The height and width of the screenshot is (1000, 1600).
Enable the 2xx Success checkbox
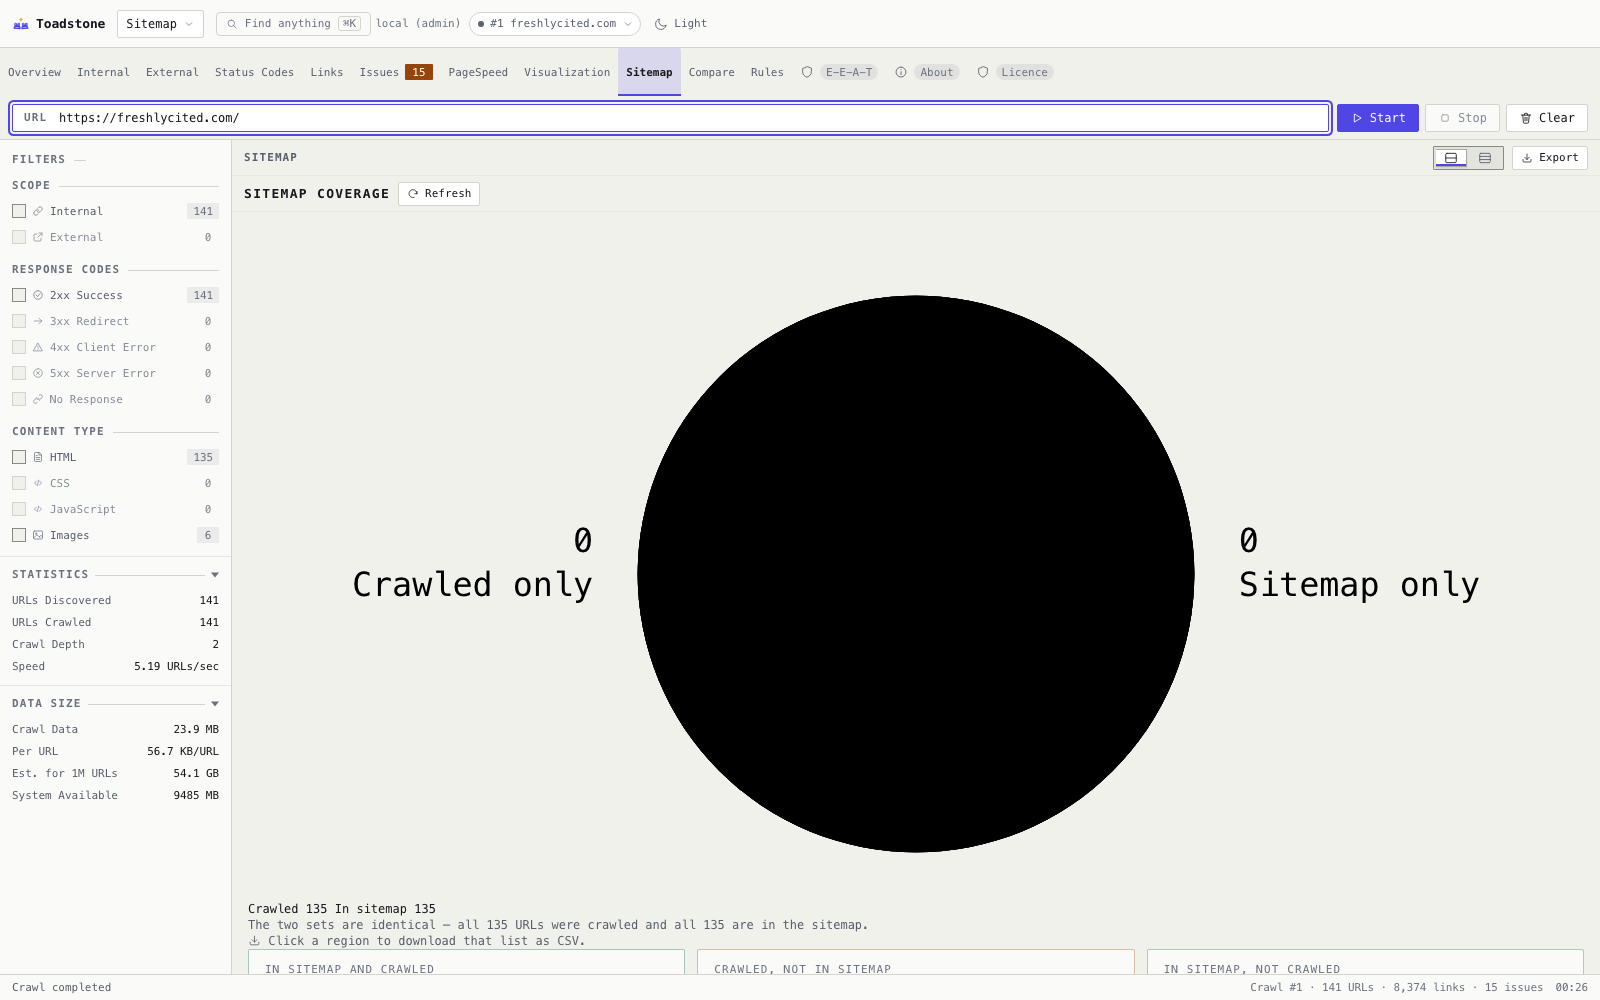pyautogui.click(x=19, y=295)
